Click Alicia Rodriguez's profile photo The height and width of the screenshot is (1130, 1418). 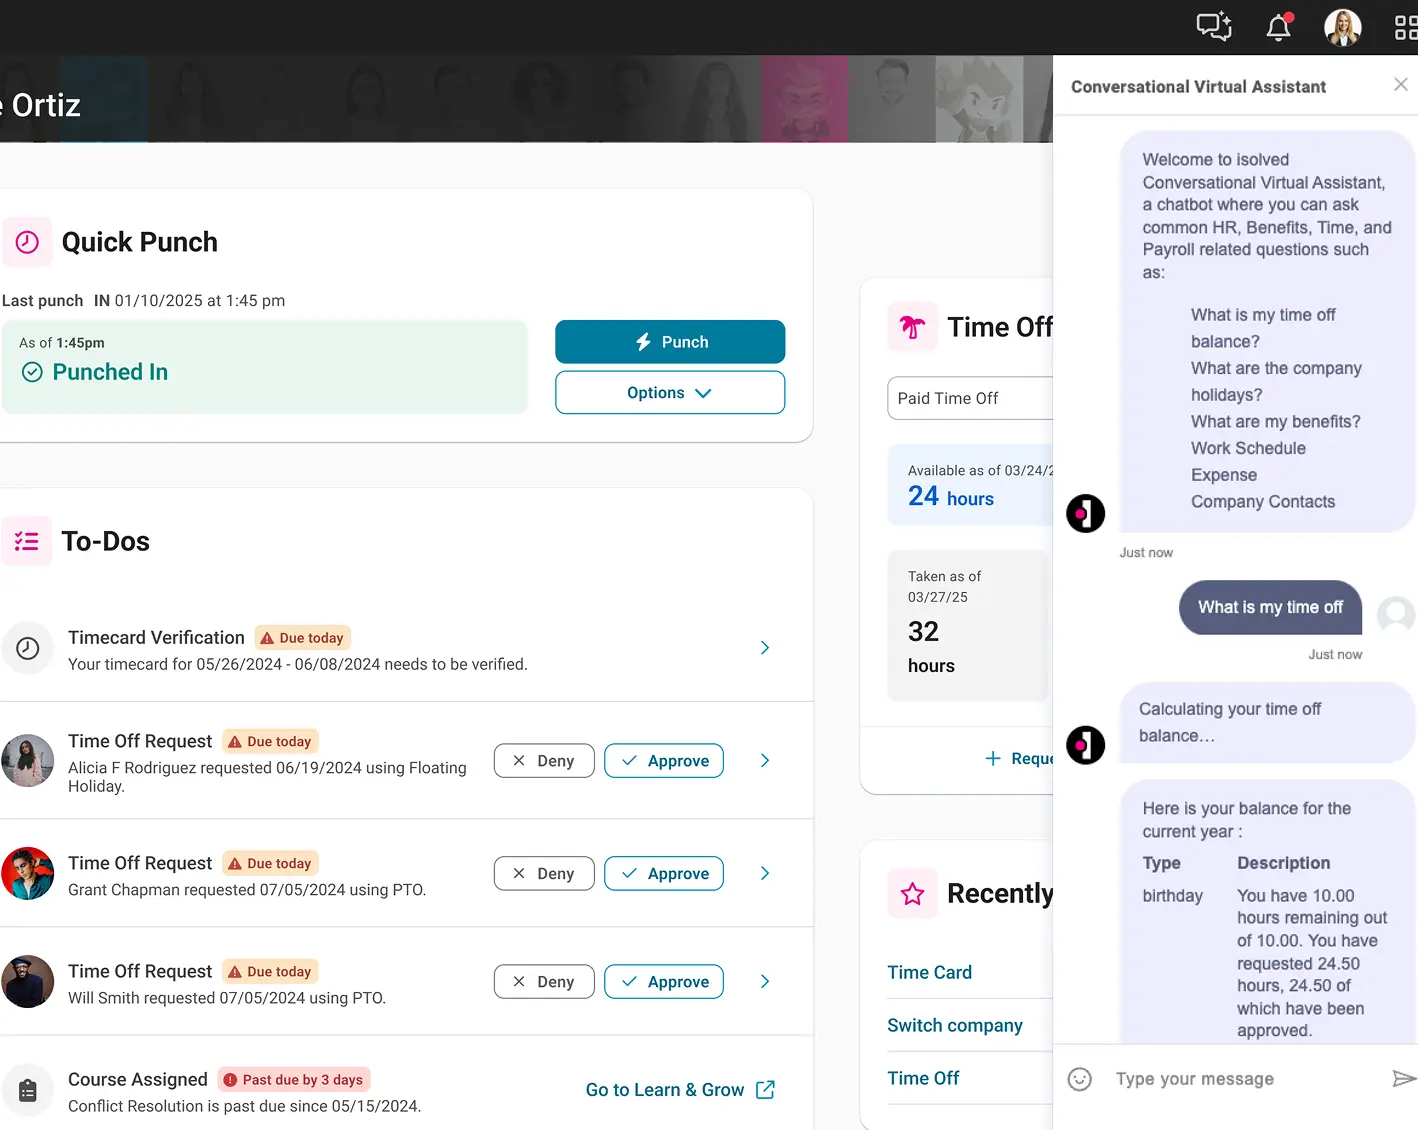(x=28, y=760)
